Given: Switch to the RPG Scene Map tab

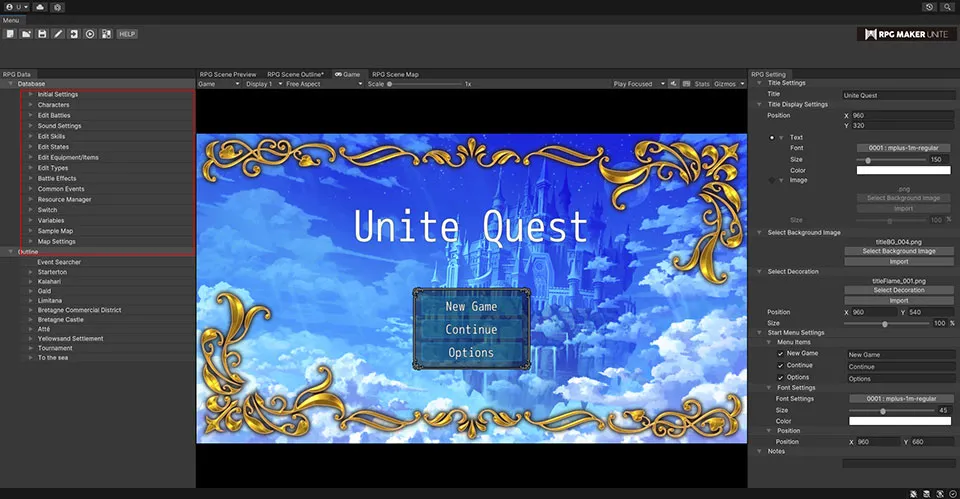Looking at the screenshot, I should 395,74.
